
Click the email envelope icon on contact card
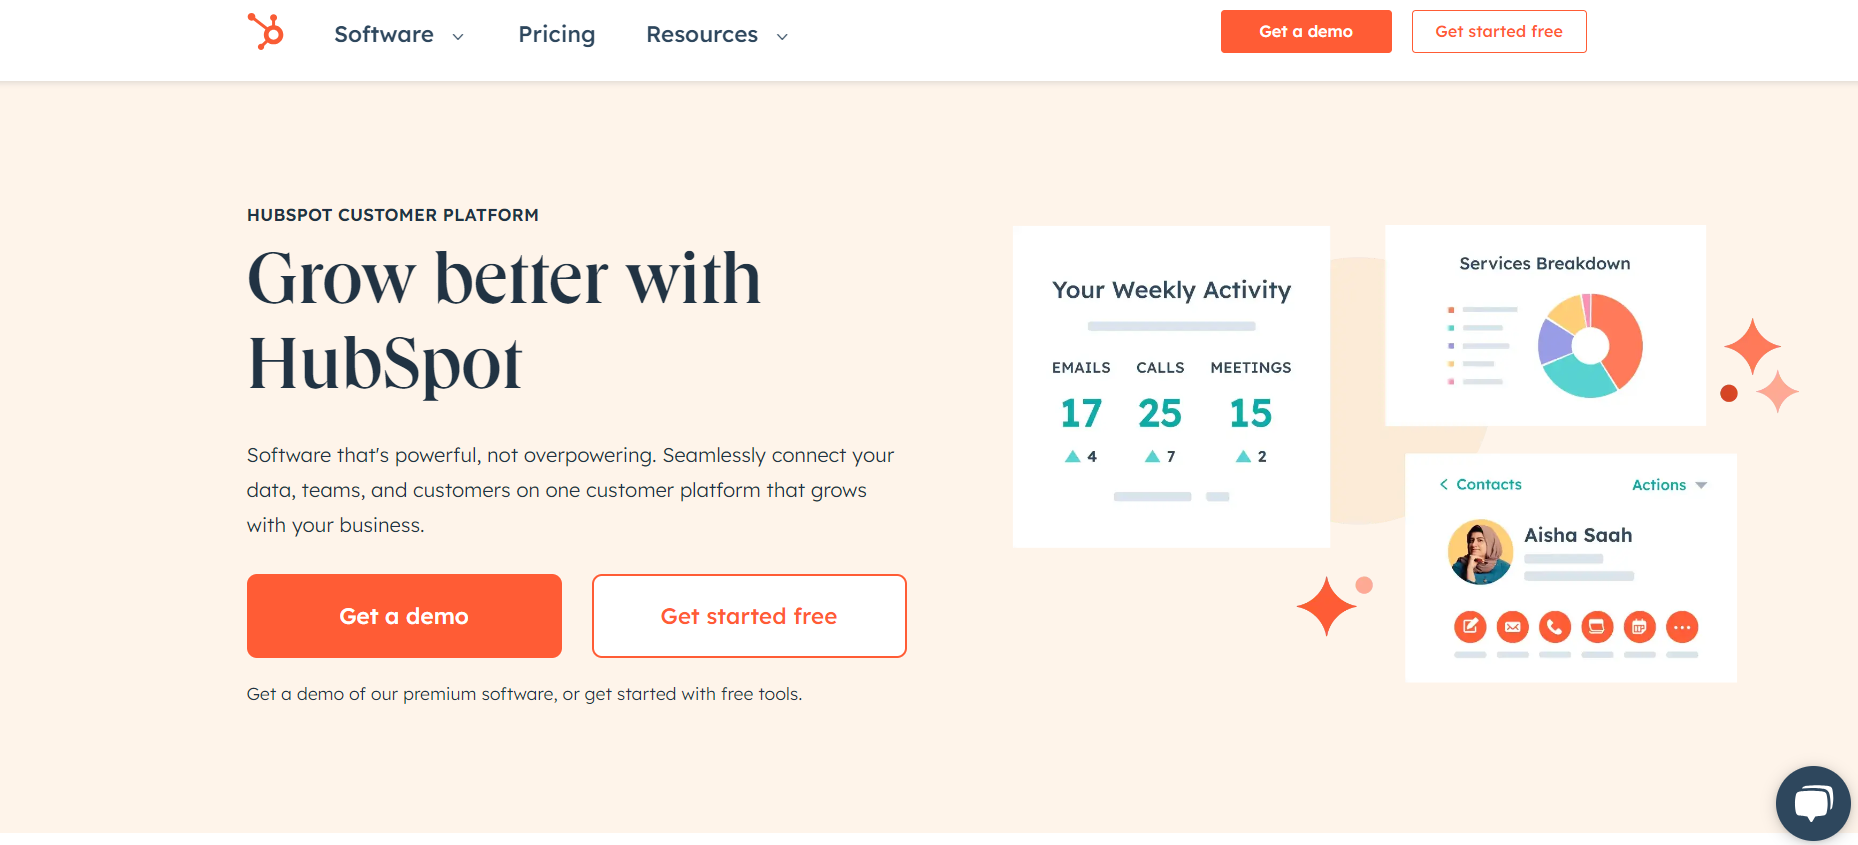coord(1513,627)
